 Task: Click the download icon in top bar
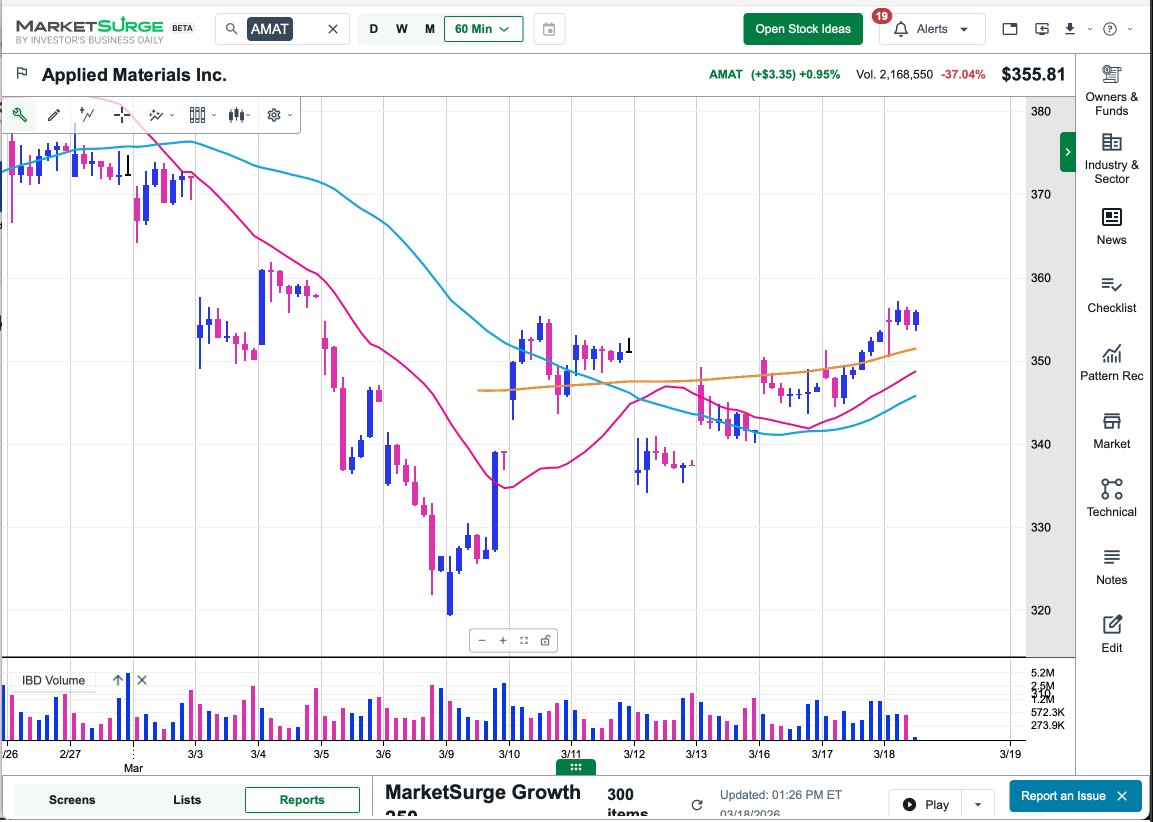(x=1070, y=29)
